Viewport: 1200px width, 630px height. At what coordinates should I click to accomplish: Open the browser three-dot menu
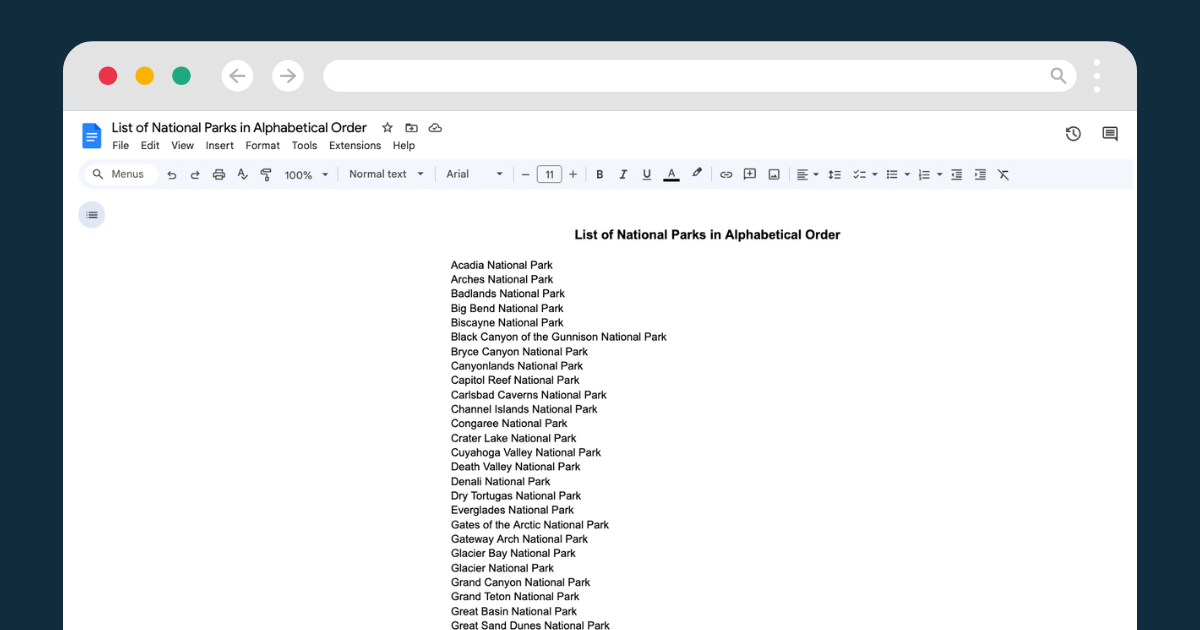[x=1097, y=76]
